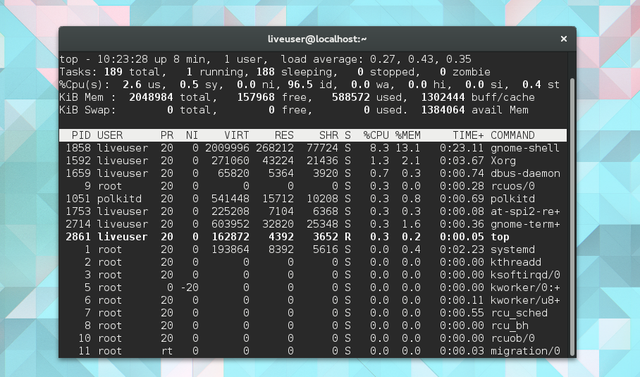This screenshot has width=640, height=377.
Task: Click the ksoftirqd/0 process name
Action: (525, 275)
